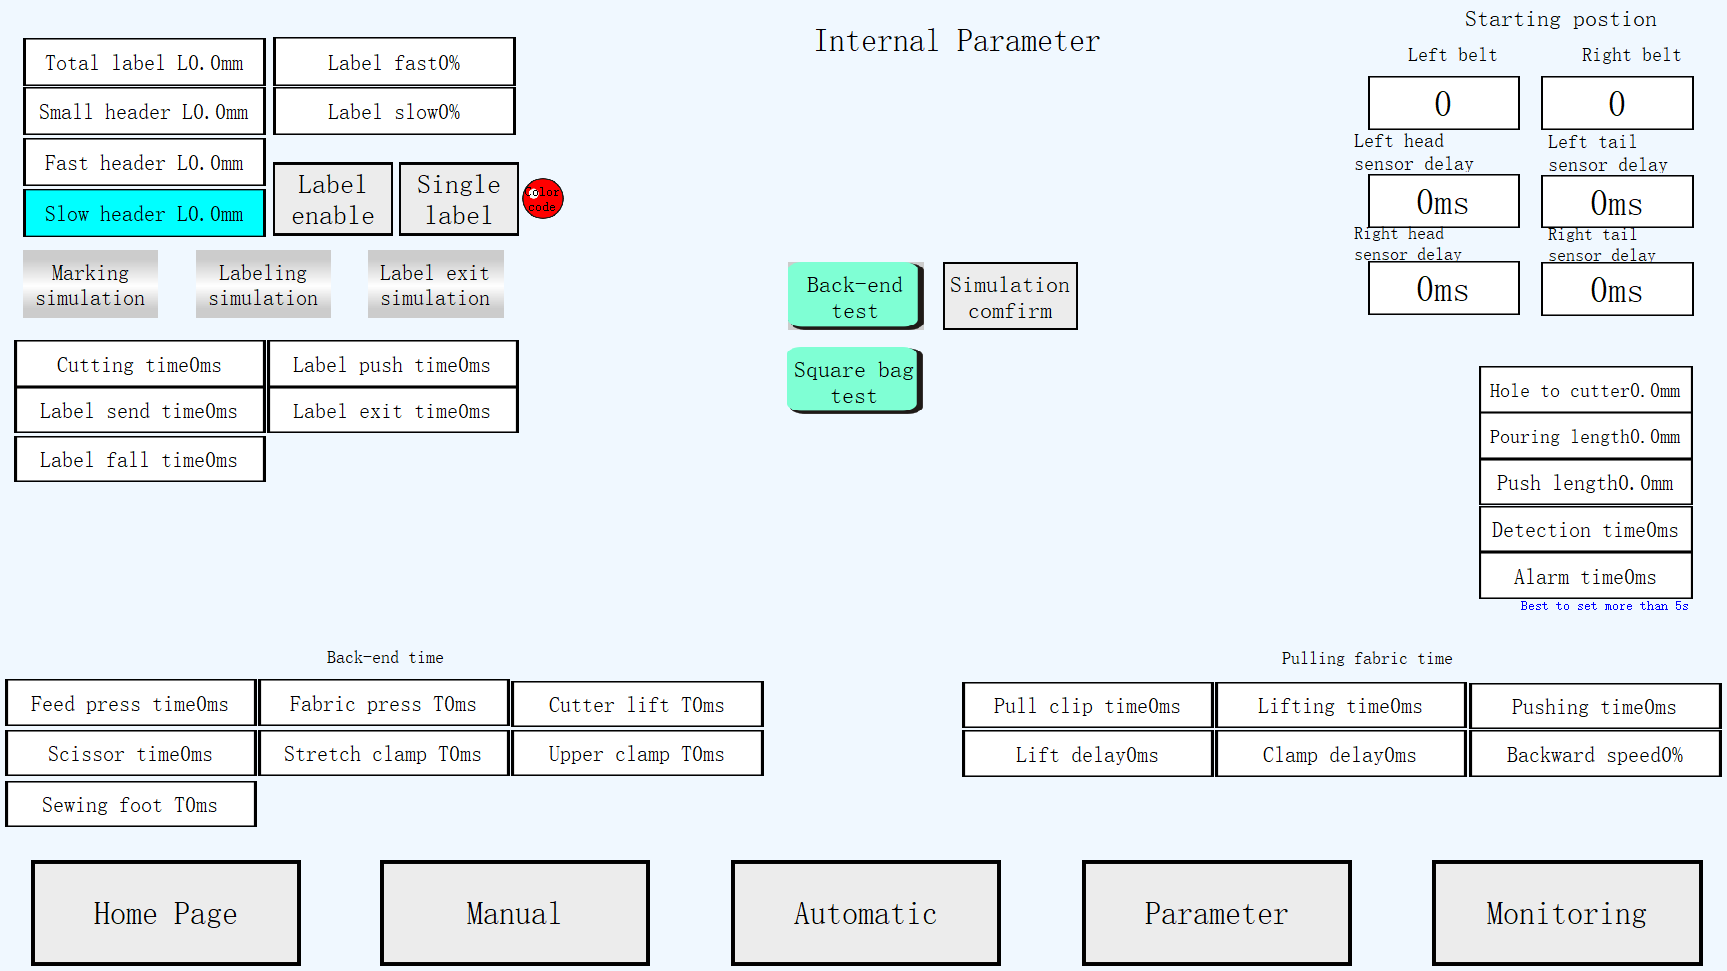Start the Back-end test
Image resolution: width=1727 pixels, height=971 pixels.
tap(855, 296)
